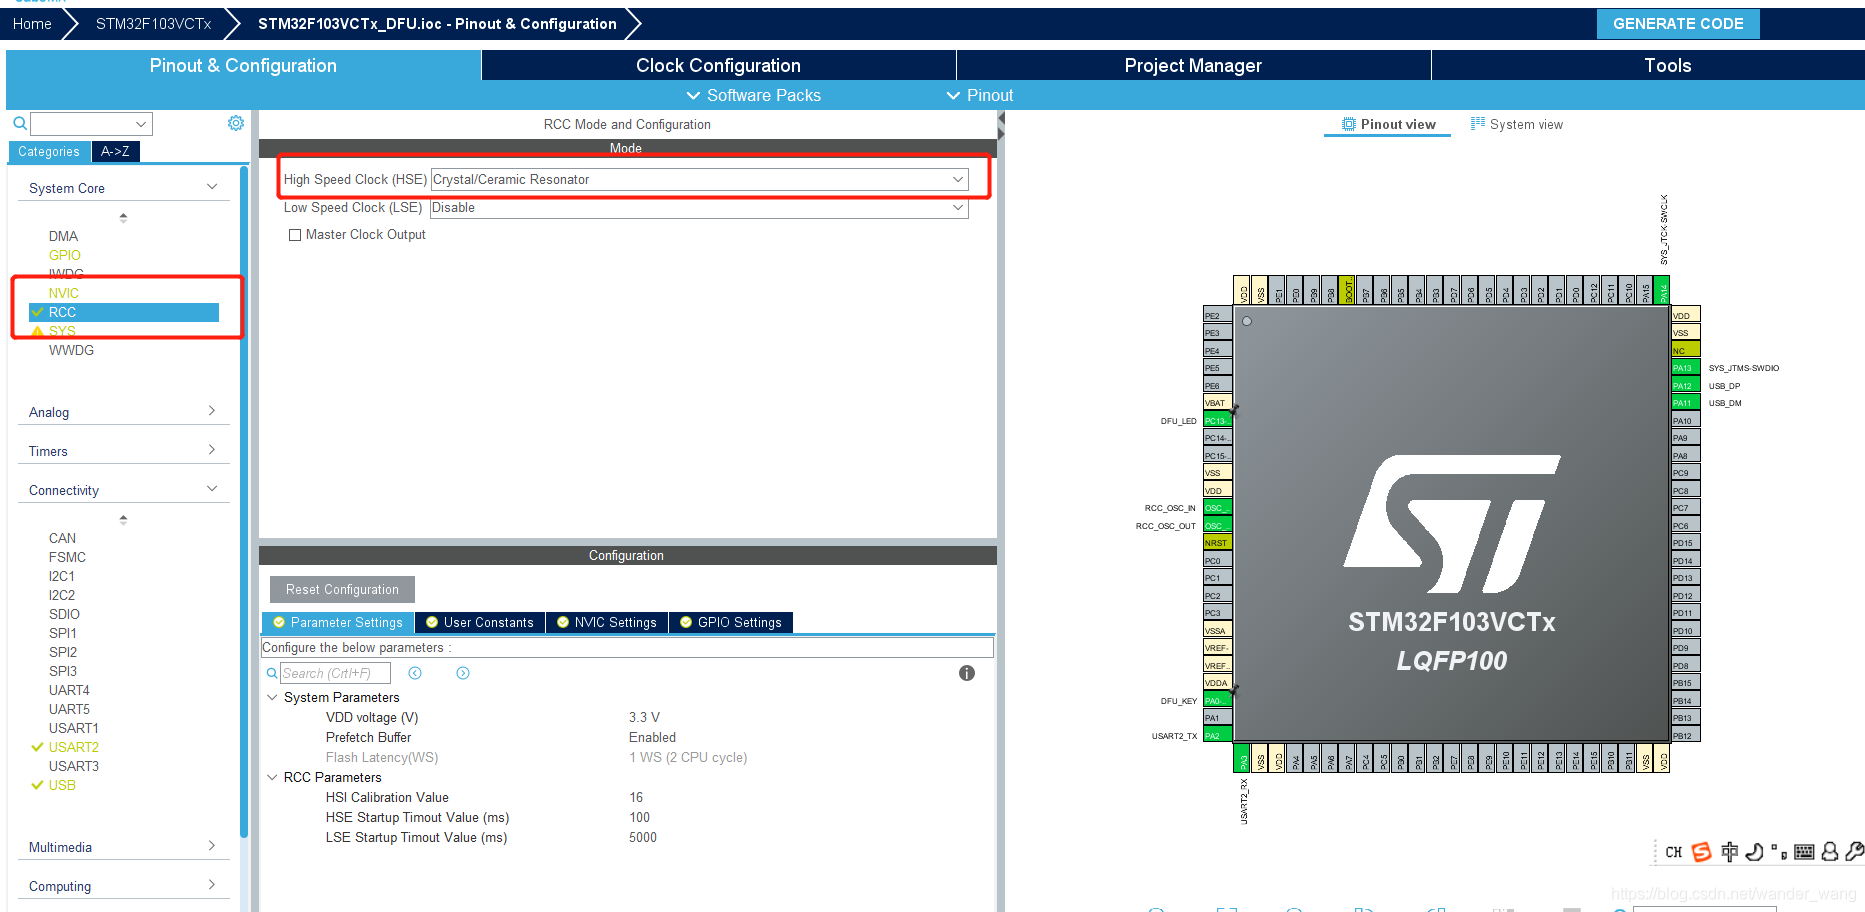The width and height of the screenshot is (1865, 912).
Task: Click the RCC_OSC_OUT pin on the chip
Action: [x=1217, y=526]
